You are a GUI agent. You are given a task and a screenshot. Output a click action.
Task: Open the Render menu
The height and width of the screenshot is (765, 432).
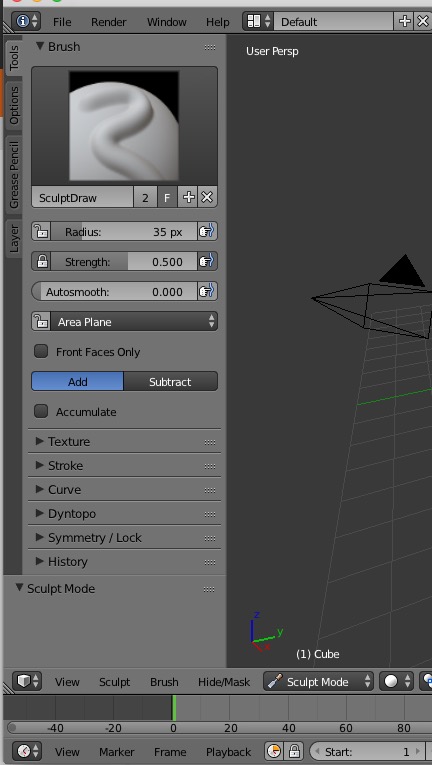click(108, 22)
